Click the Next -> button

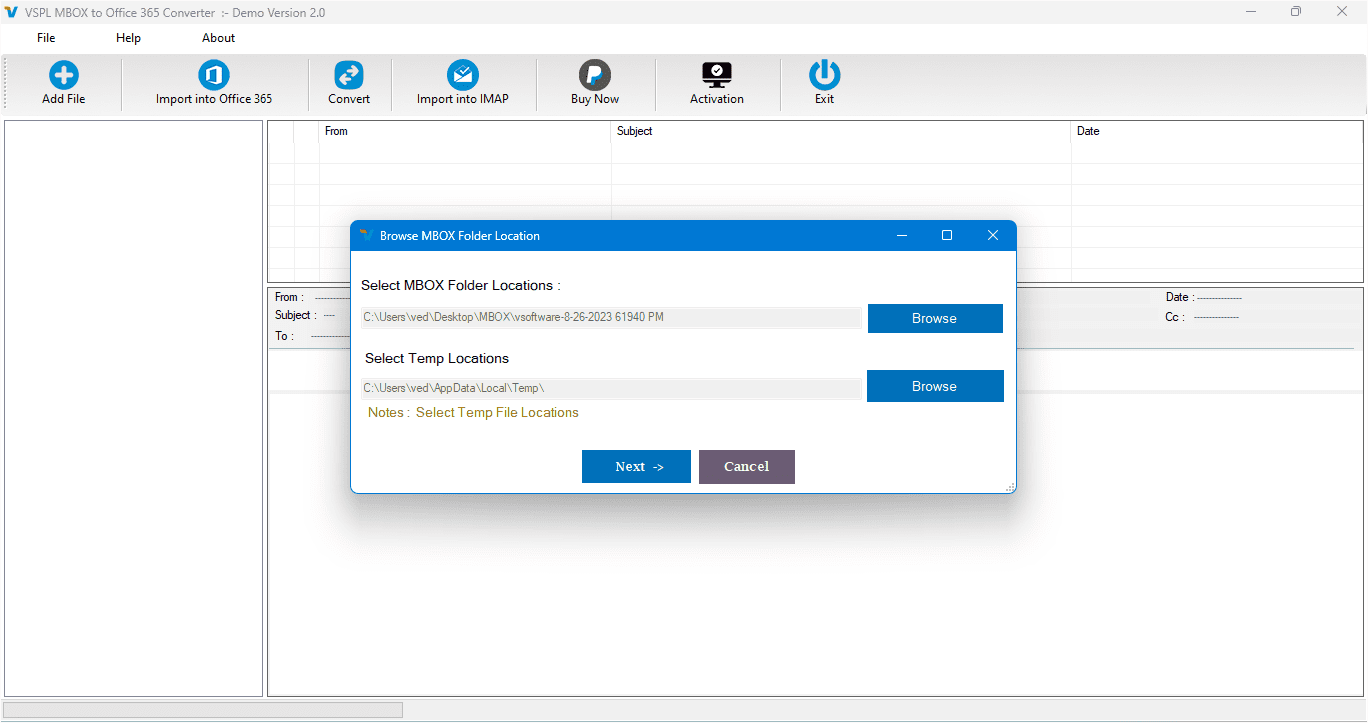[x=636, y=466]
